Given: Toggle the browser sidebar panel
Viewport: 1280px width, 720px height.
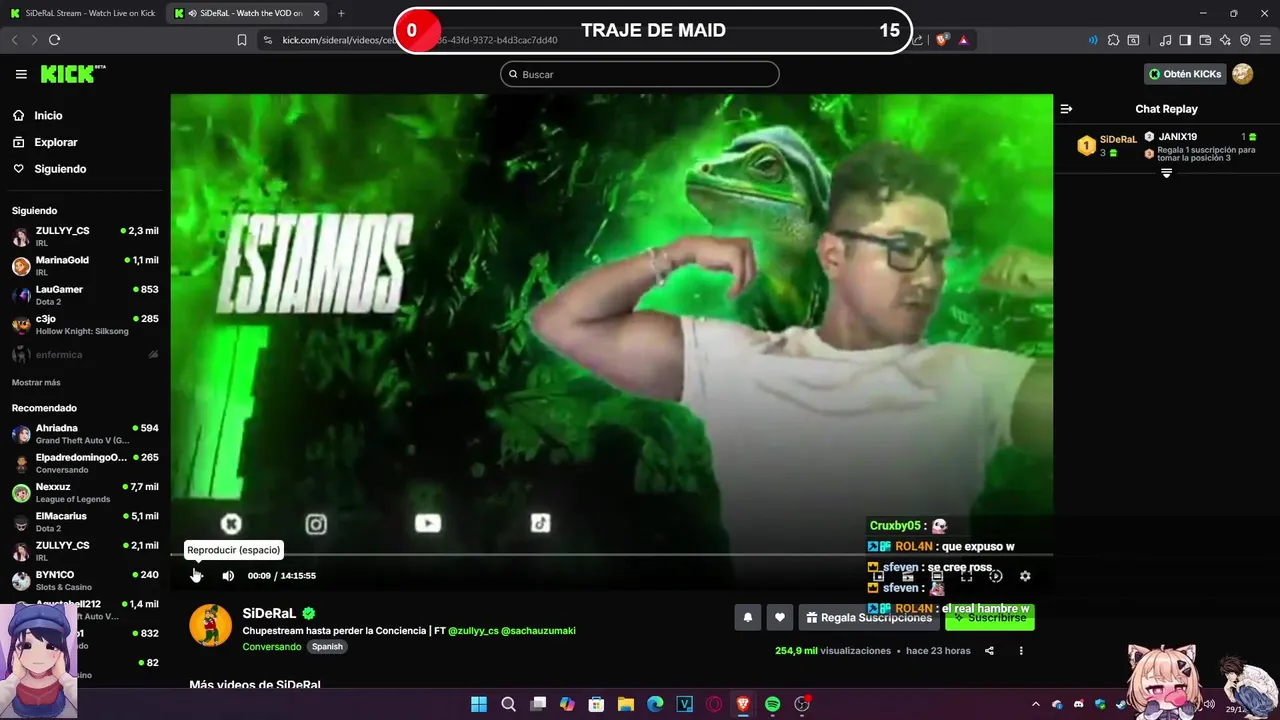Looking at the screenshot, I should click(1185, 40).
